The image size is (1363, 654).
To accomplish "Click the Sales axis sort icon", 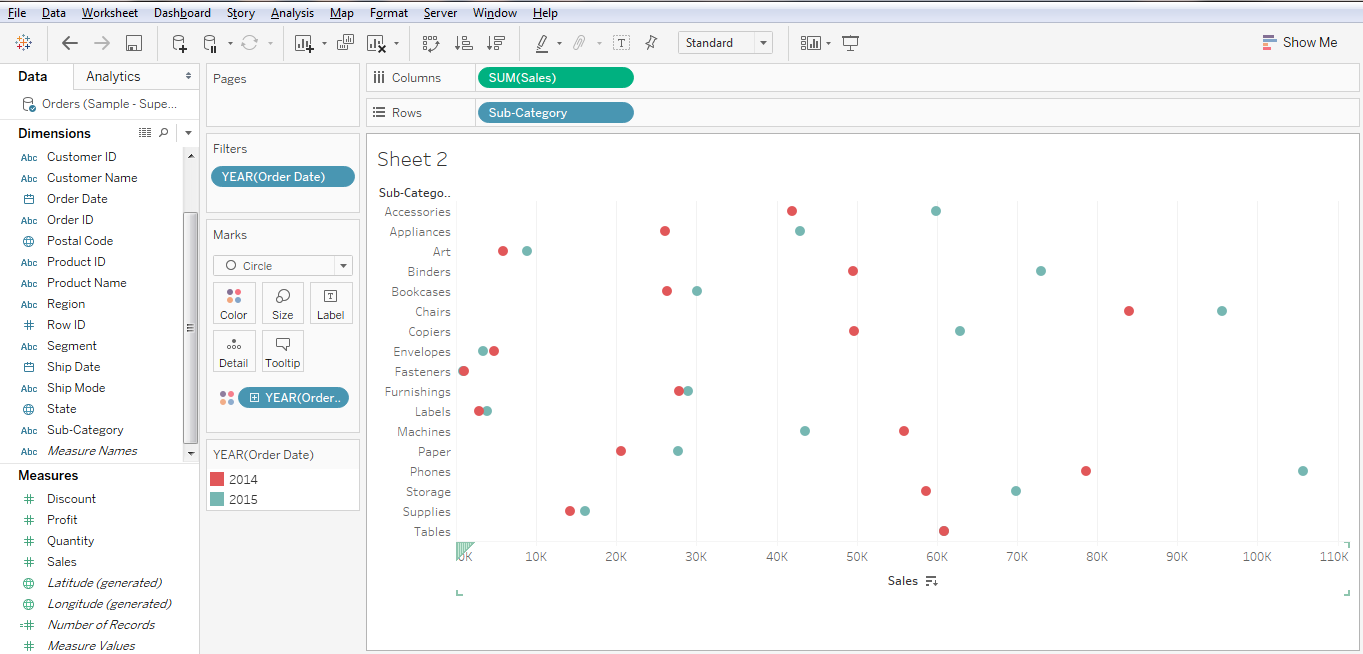I will click(x=931, y=581).
